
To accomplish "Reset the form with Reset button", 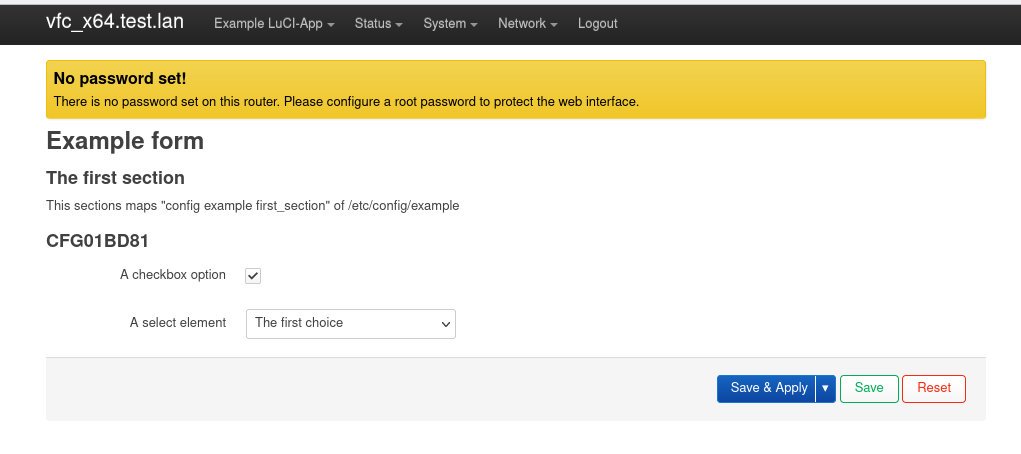I will tap(934, 388).
